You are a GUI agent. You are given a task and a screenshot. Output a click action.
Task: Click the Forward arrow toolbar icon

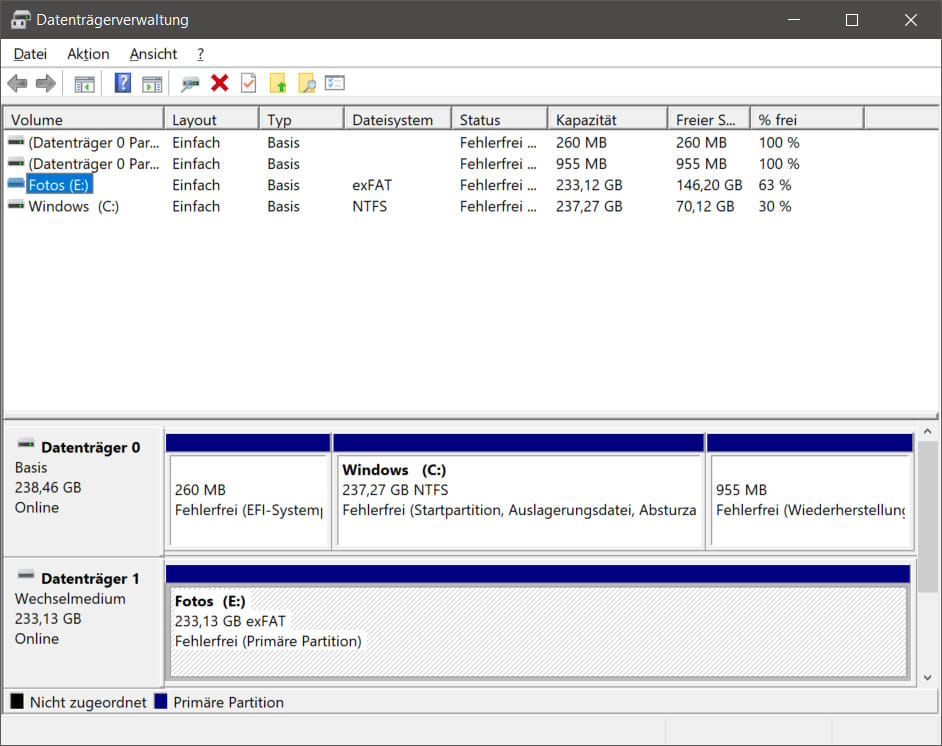[x=46, y=83]
